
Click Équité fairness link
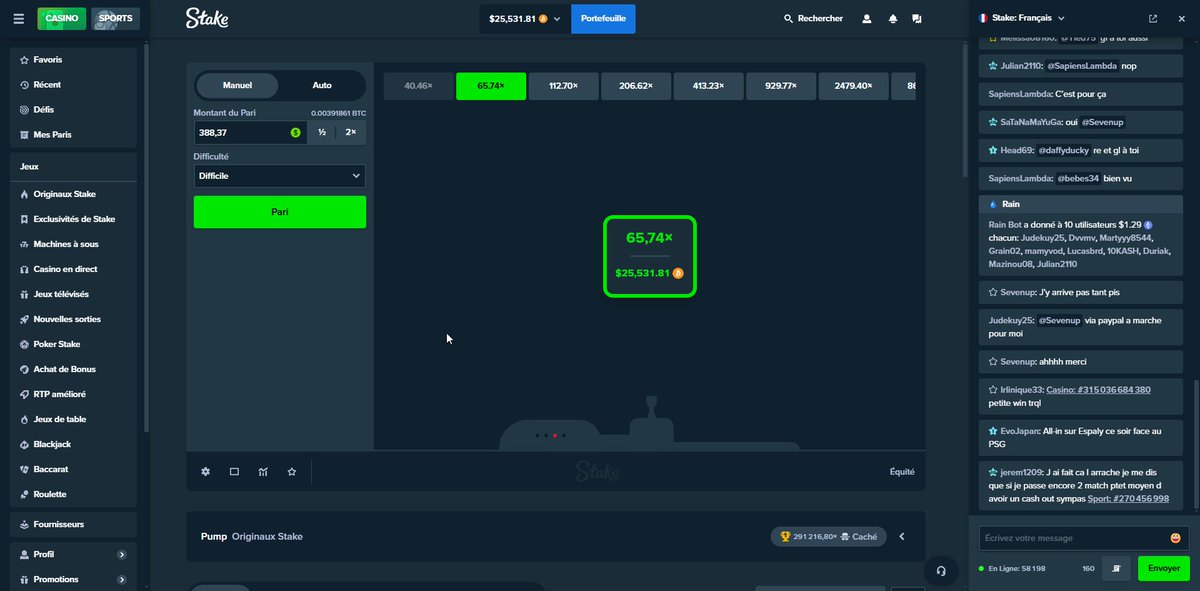902,472
